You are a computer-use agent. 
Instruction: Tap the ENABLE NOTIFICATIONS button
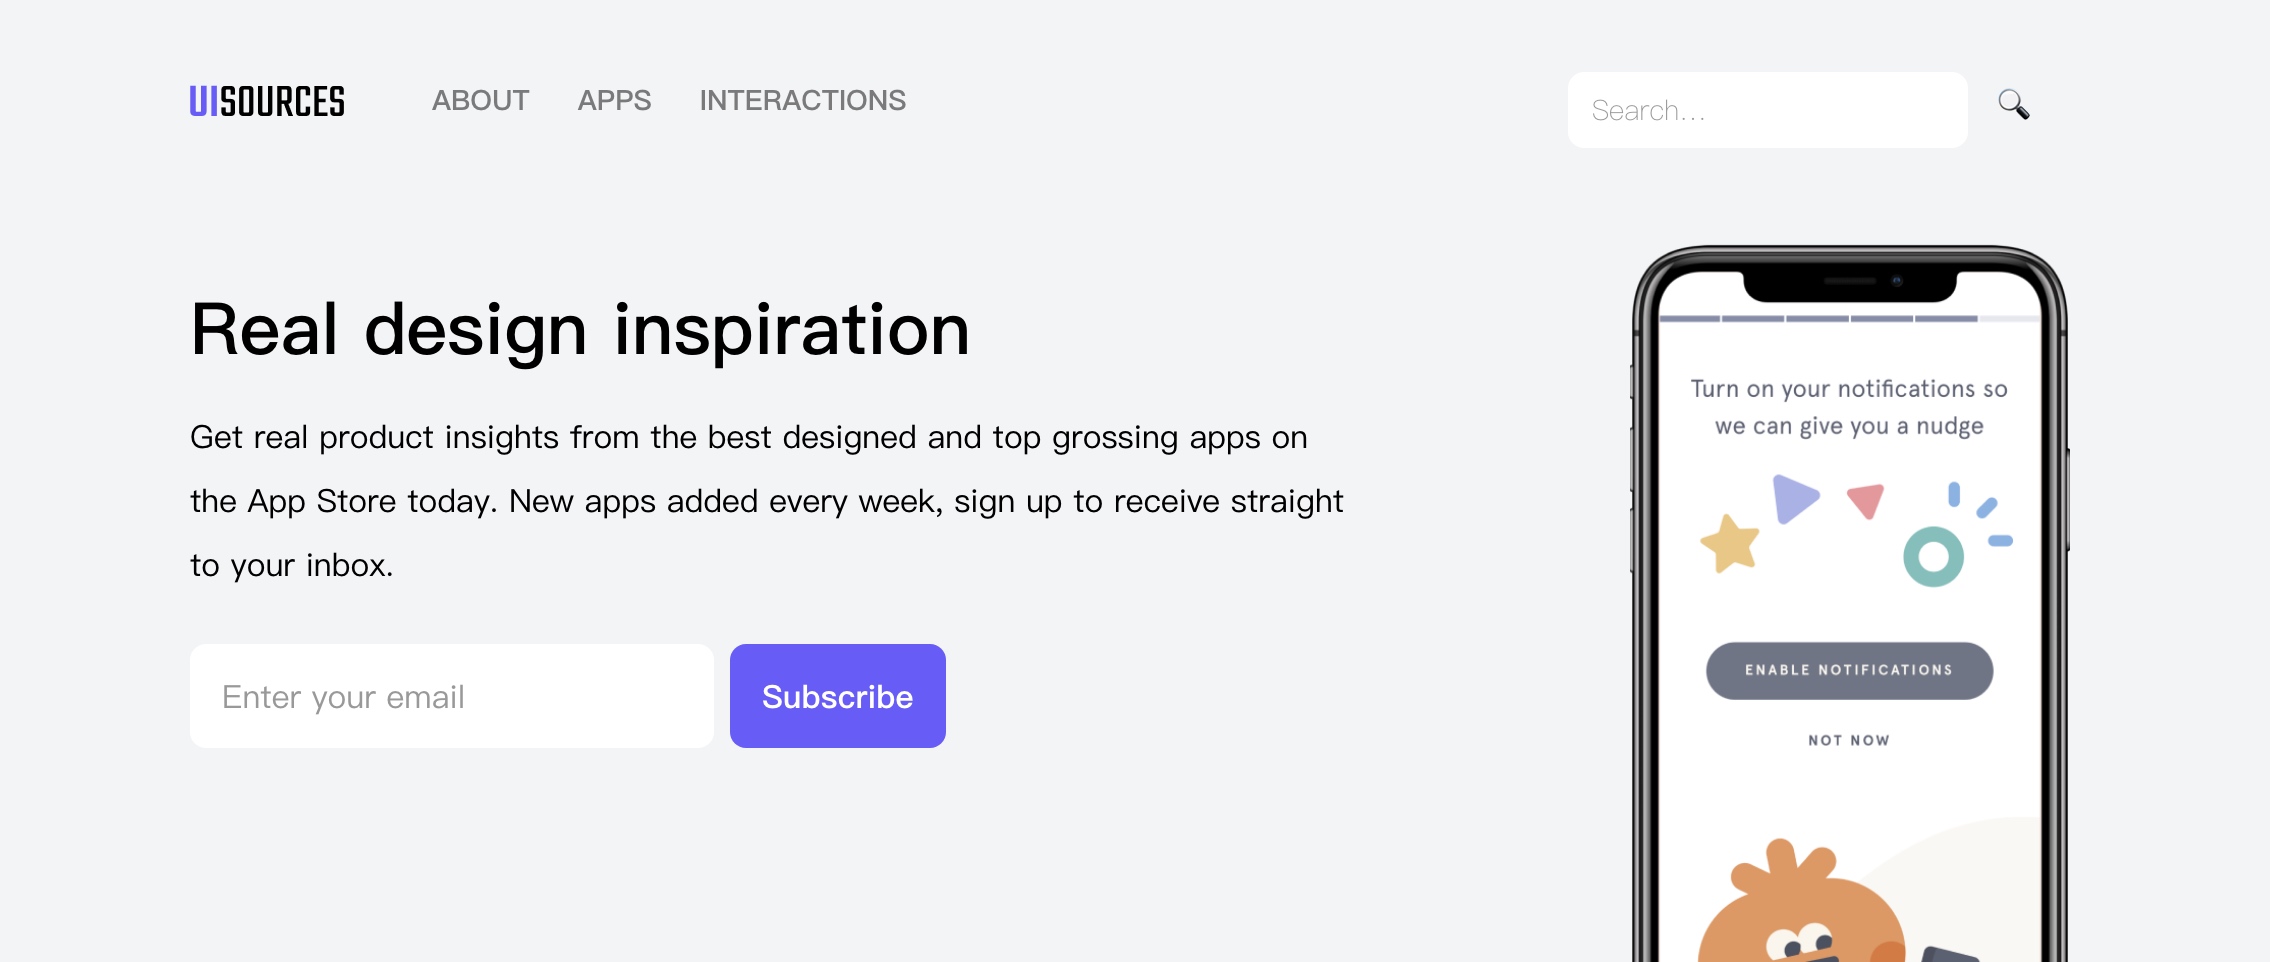point(1849,670)
